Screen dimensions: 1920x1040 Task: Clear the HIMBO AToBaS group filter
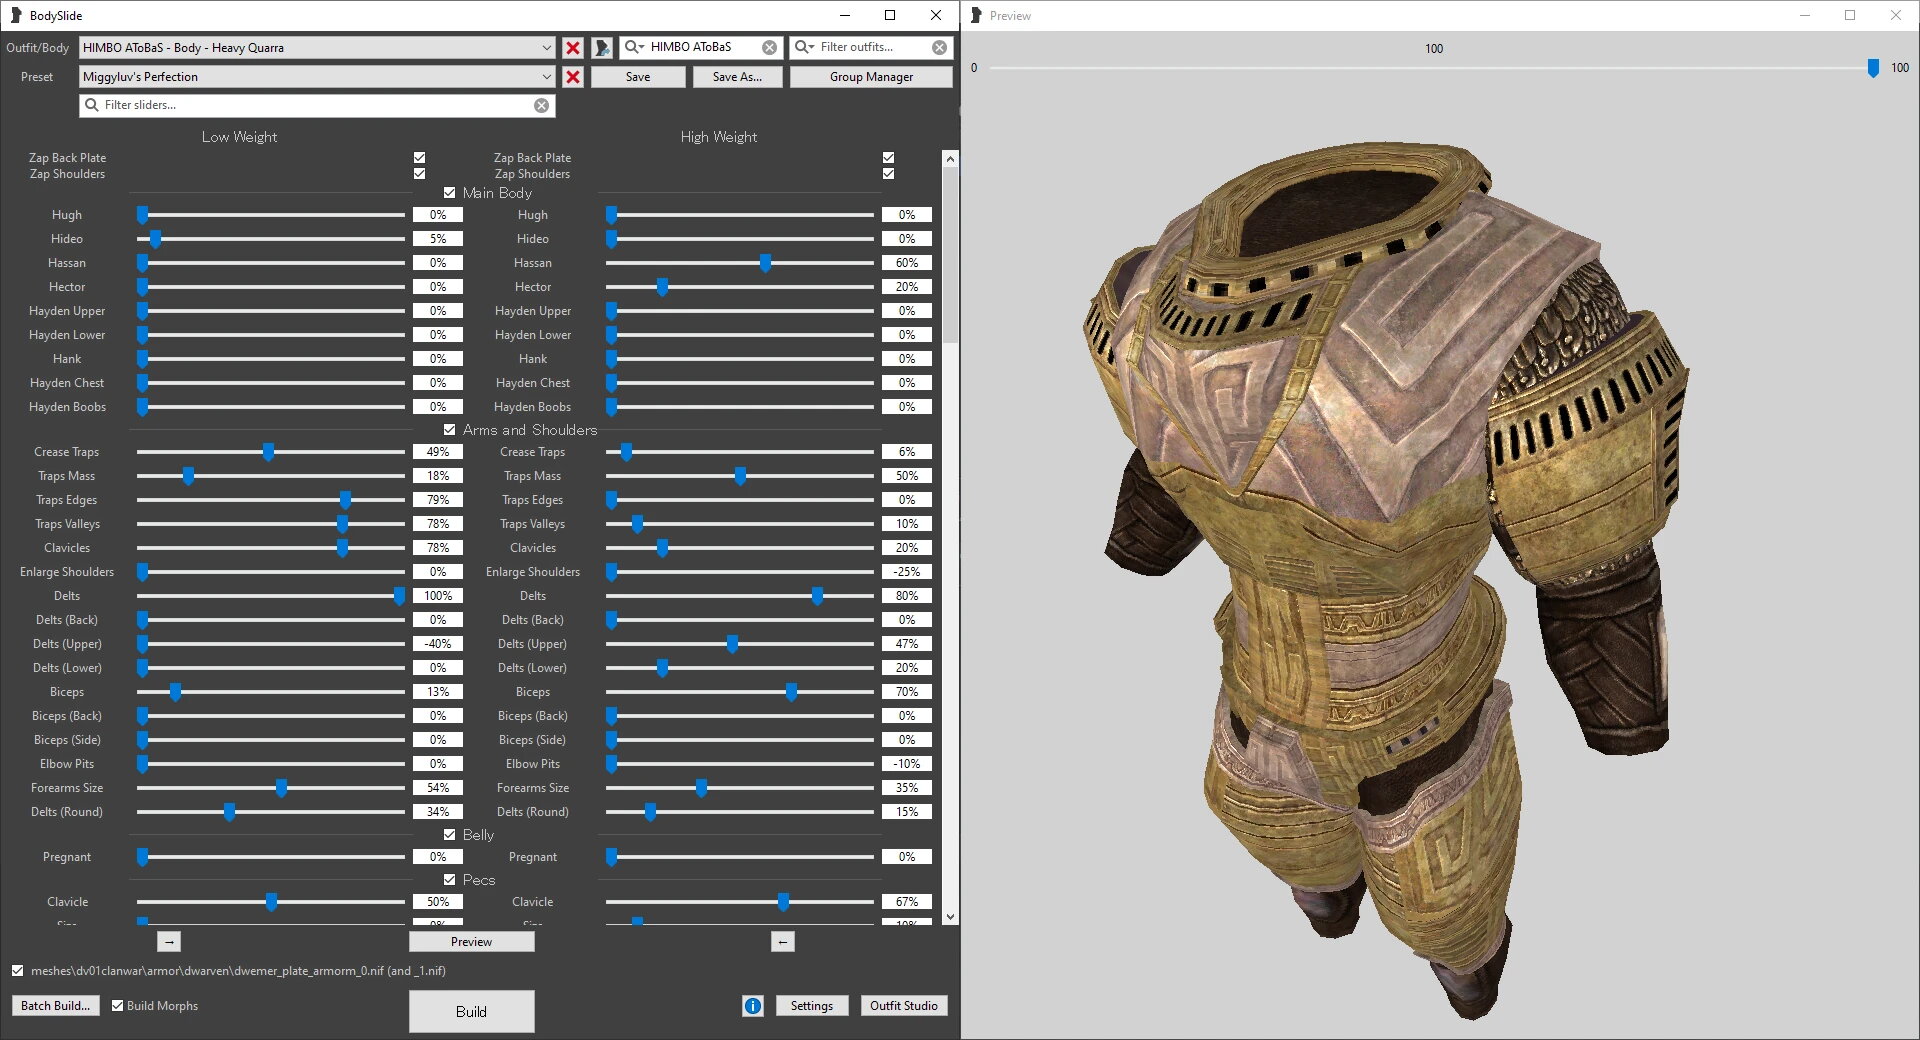(x=769, y=48)
